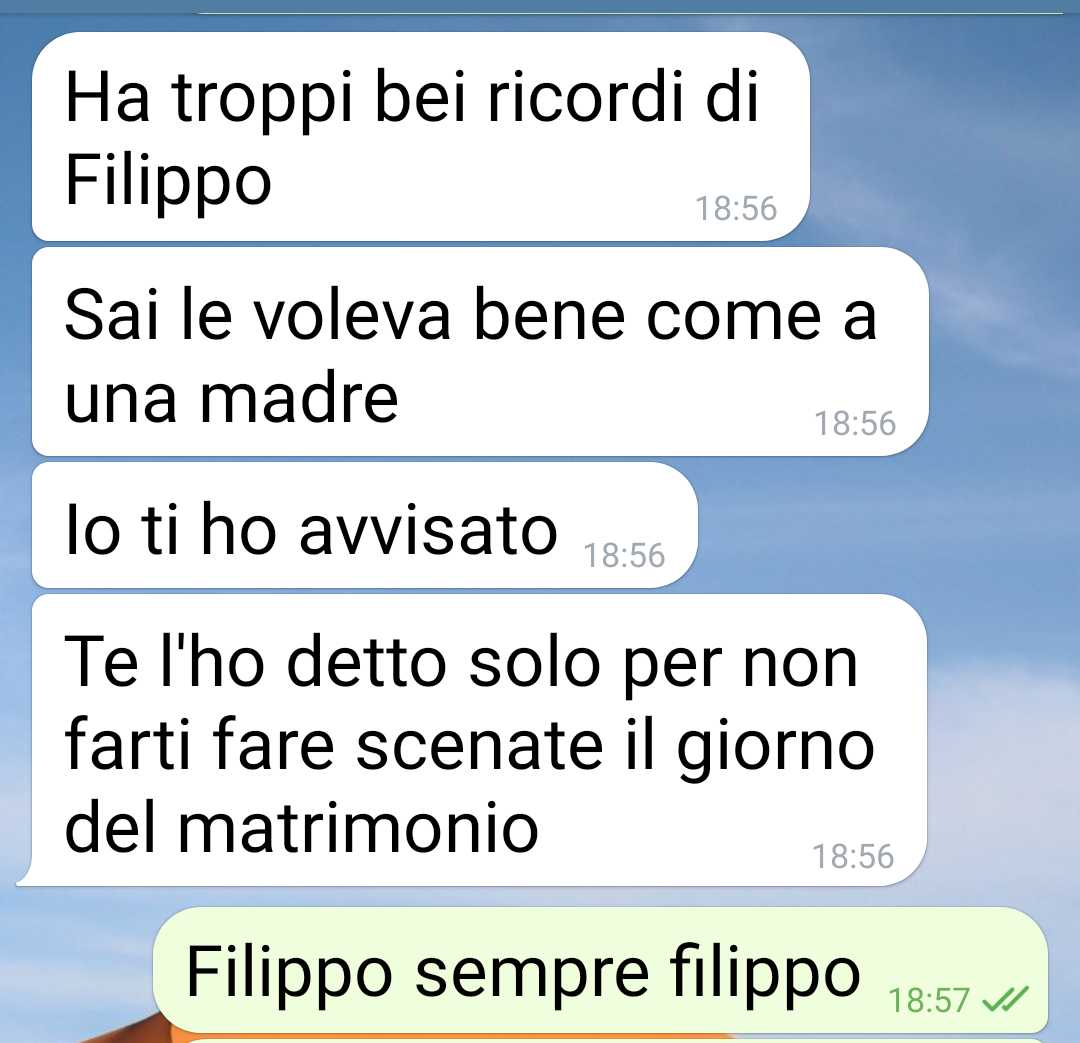The width and height of the screenshot is (1080, 1043).
Task: Tap the tail of the last received bubble
Action: pyautogui.click(x=25, y=876)
